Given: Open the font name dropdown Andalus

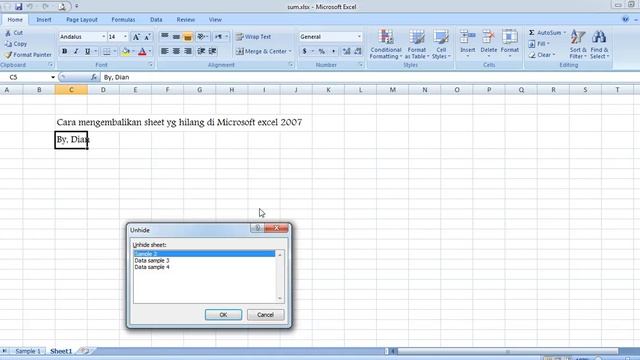Looking at the screenshot, I should (x=103, y=37).
